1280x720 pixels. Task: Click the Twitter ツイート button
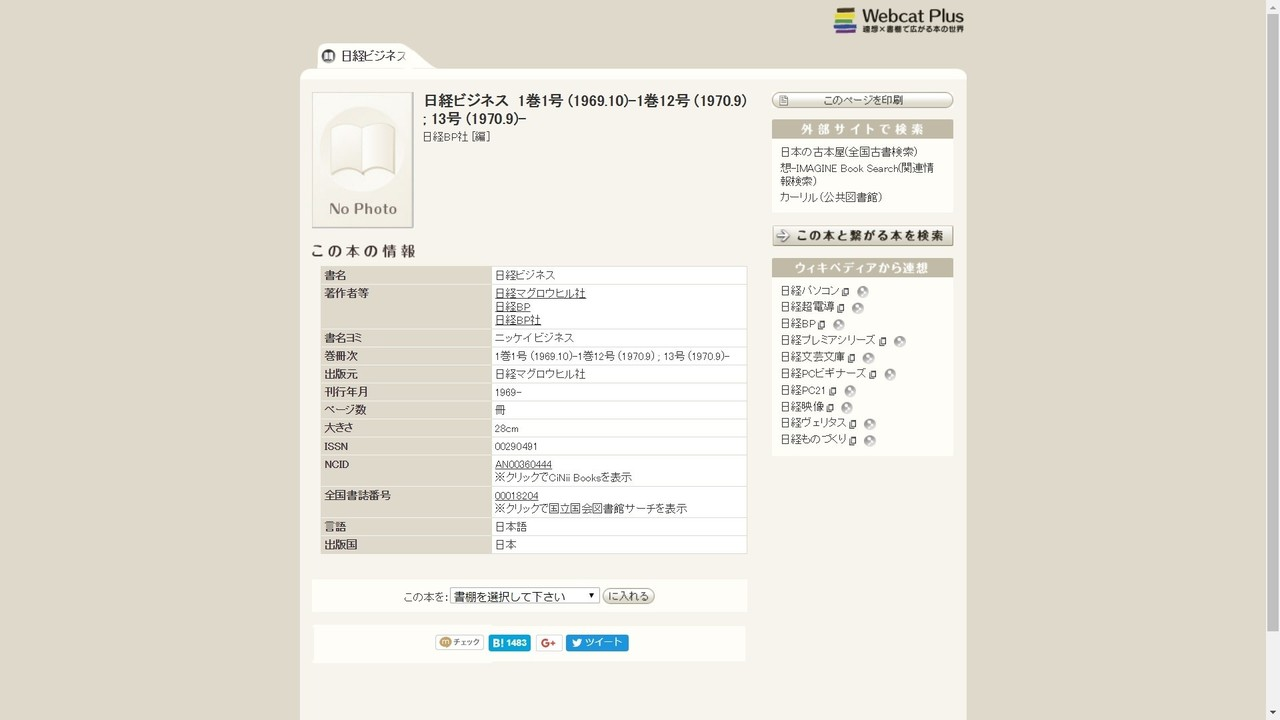(597, 643)
